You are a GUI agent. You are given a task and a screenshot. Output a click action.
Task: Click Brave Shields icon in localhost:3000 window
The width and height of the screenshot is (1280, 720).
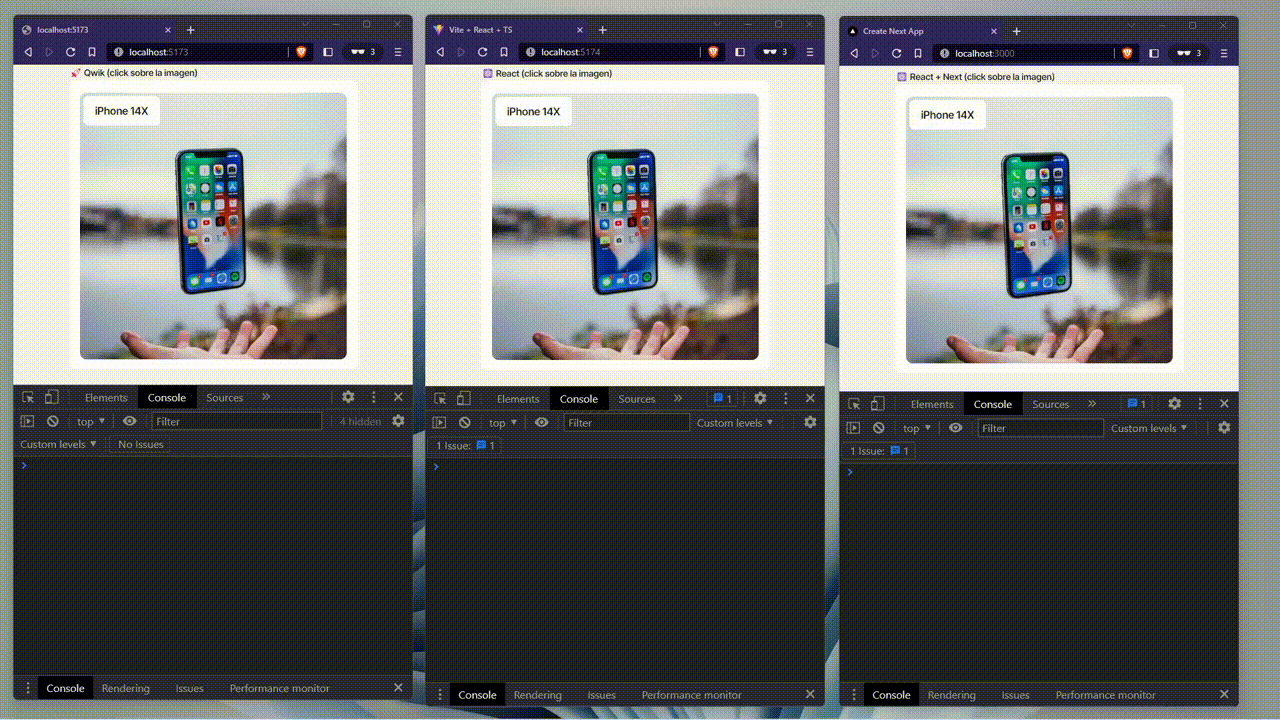coord(1128,54)
